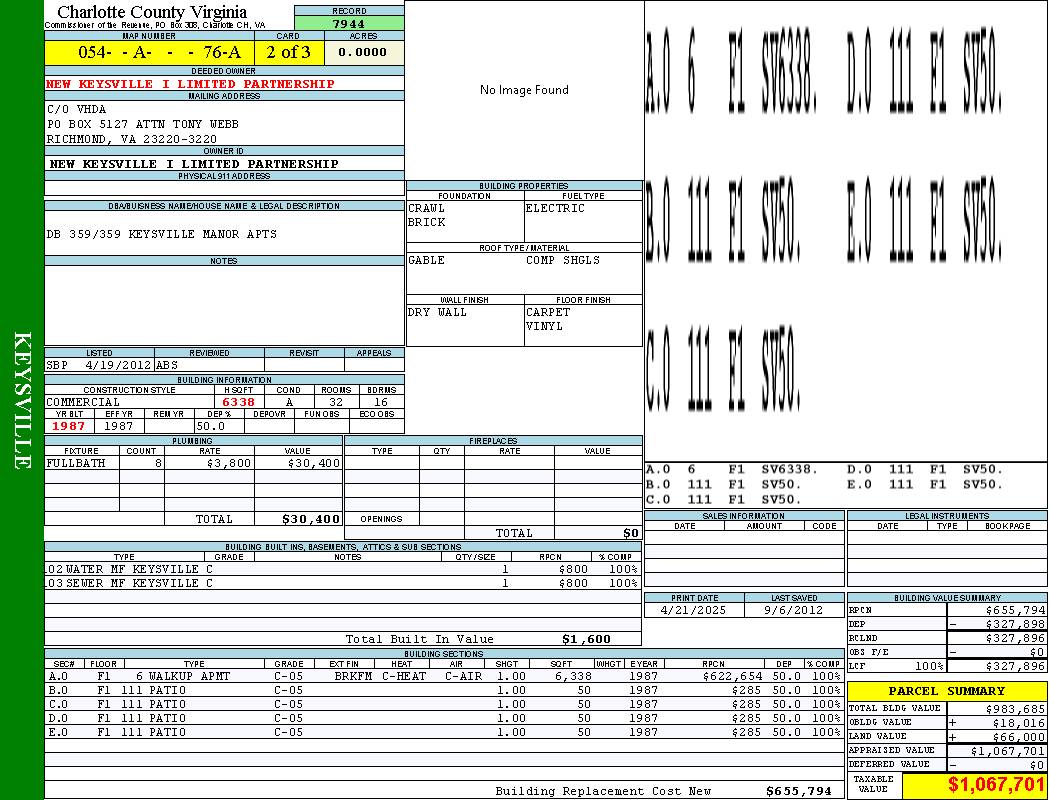Select fuel type "ELECTRIC"
Viewport: 1050px width, 800px height.
(555, 208)
